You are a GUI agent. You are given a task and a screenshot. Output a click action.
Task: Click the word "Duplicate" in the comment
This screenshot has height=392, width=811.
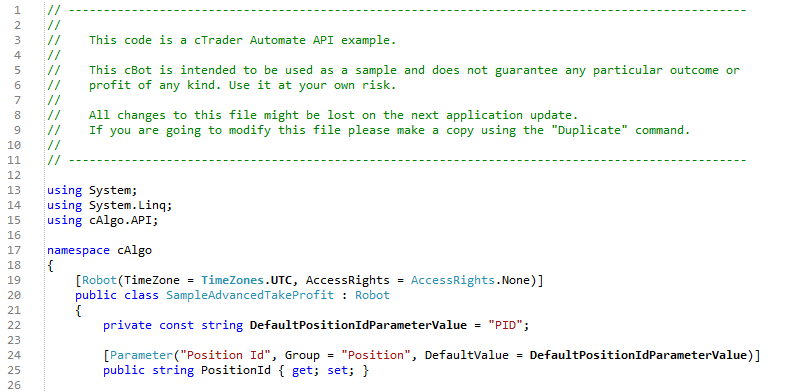[589, 130]
